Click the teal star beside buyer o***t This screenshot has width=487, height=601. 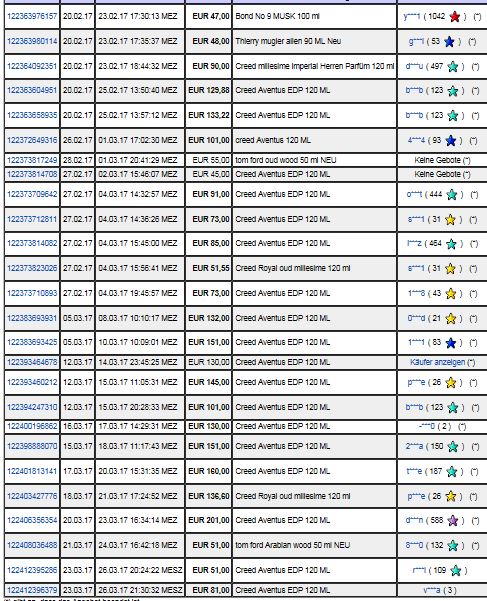(x=452, y=195)
